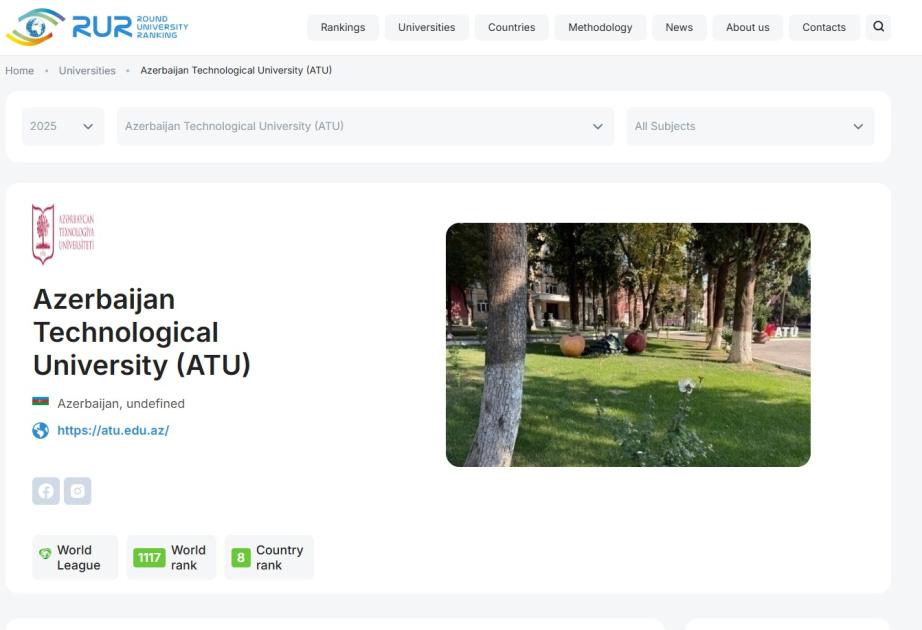Image resolution: width=922 pixels, height=630 pixels.
Task: Click the campus photo thumbnail
Action: click(628, 345)
